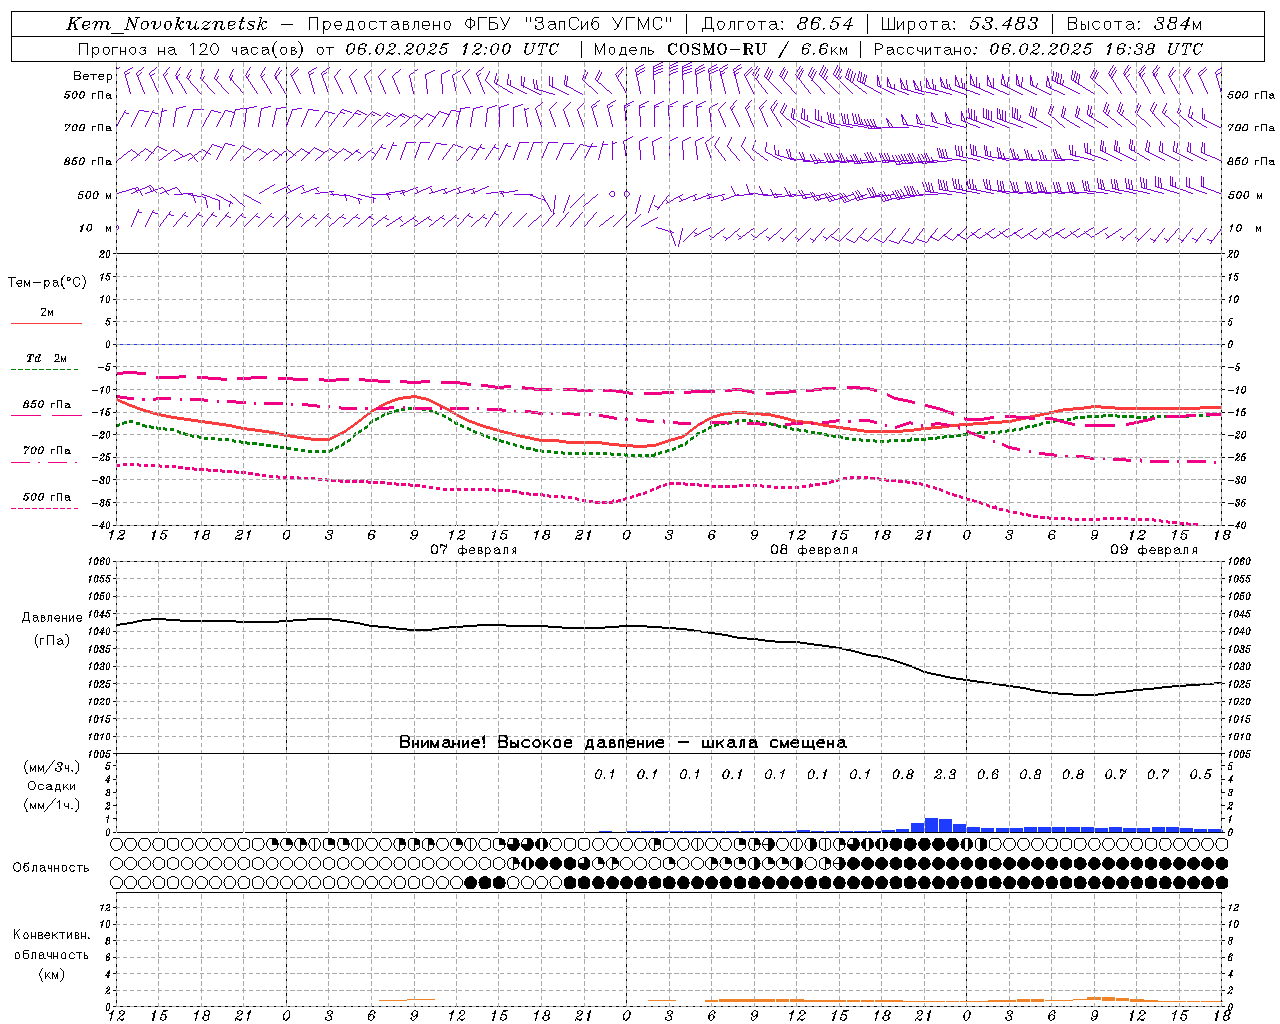Click the Конвективн. convective cloud label
The width and height of the screenshot is (1280, 1024).
coord(51,935)
